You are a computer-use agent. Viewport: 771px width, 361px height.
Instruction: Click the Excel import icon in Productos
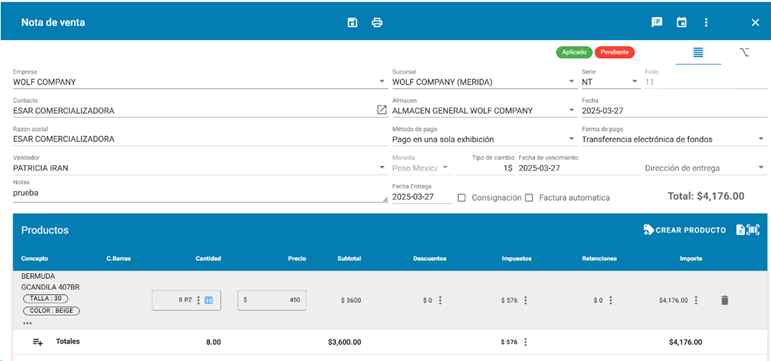(740, 230)
